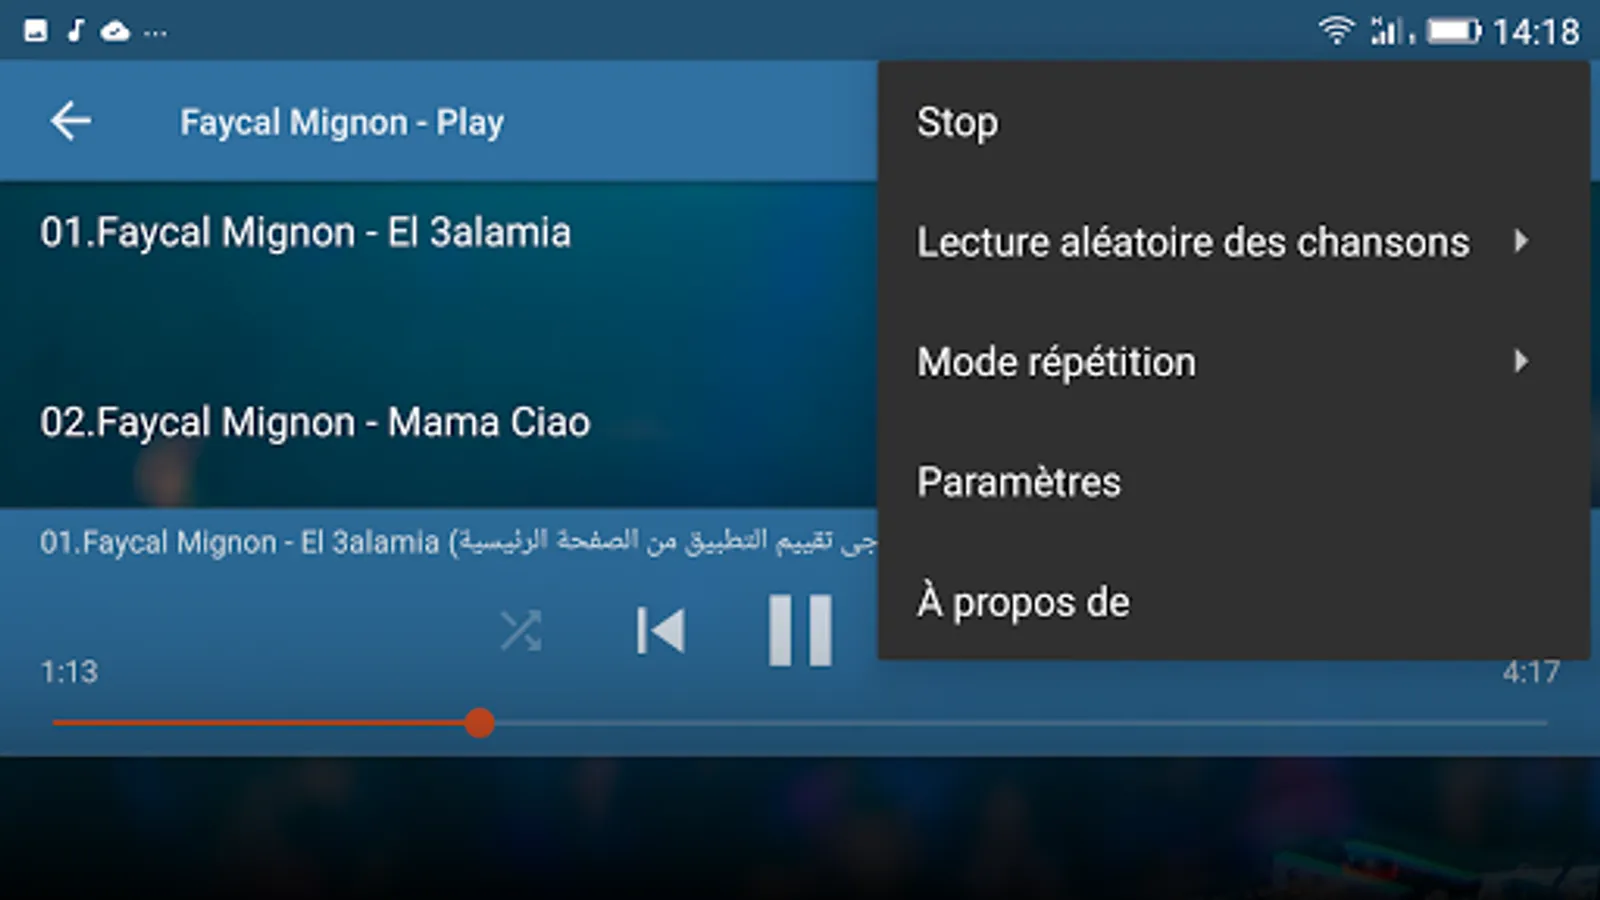Tap the battery icon in status bar
1600x900 pixels.
pyautogui.click(x=1454, y=31)
